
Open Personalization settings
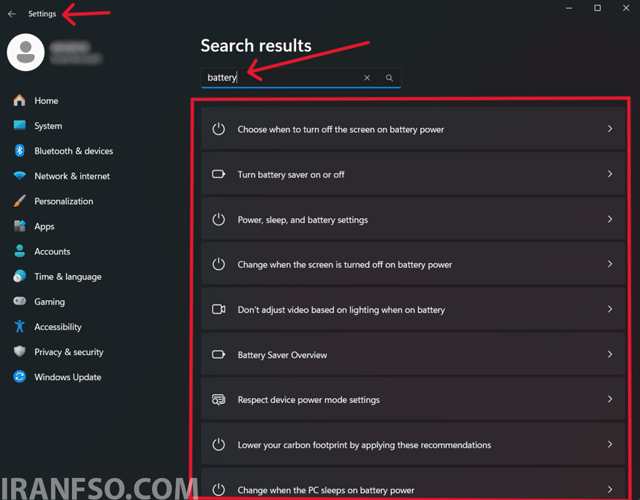click(64, 201)
